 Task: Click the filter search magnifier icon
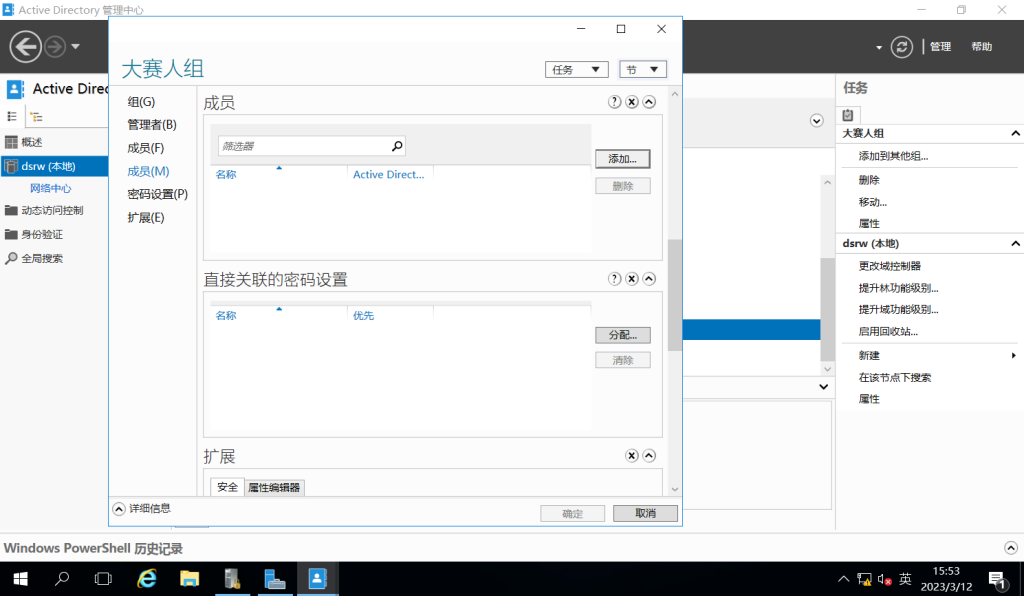tap(397, 146)
